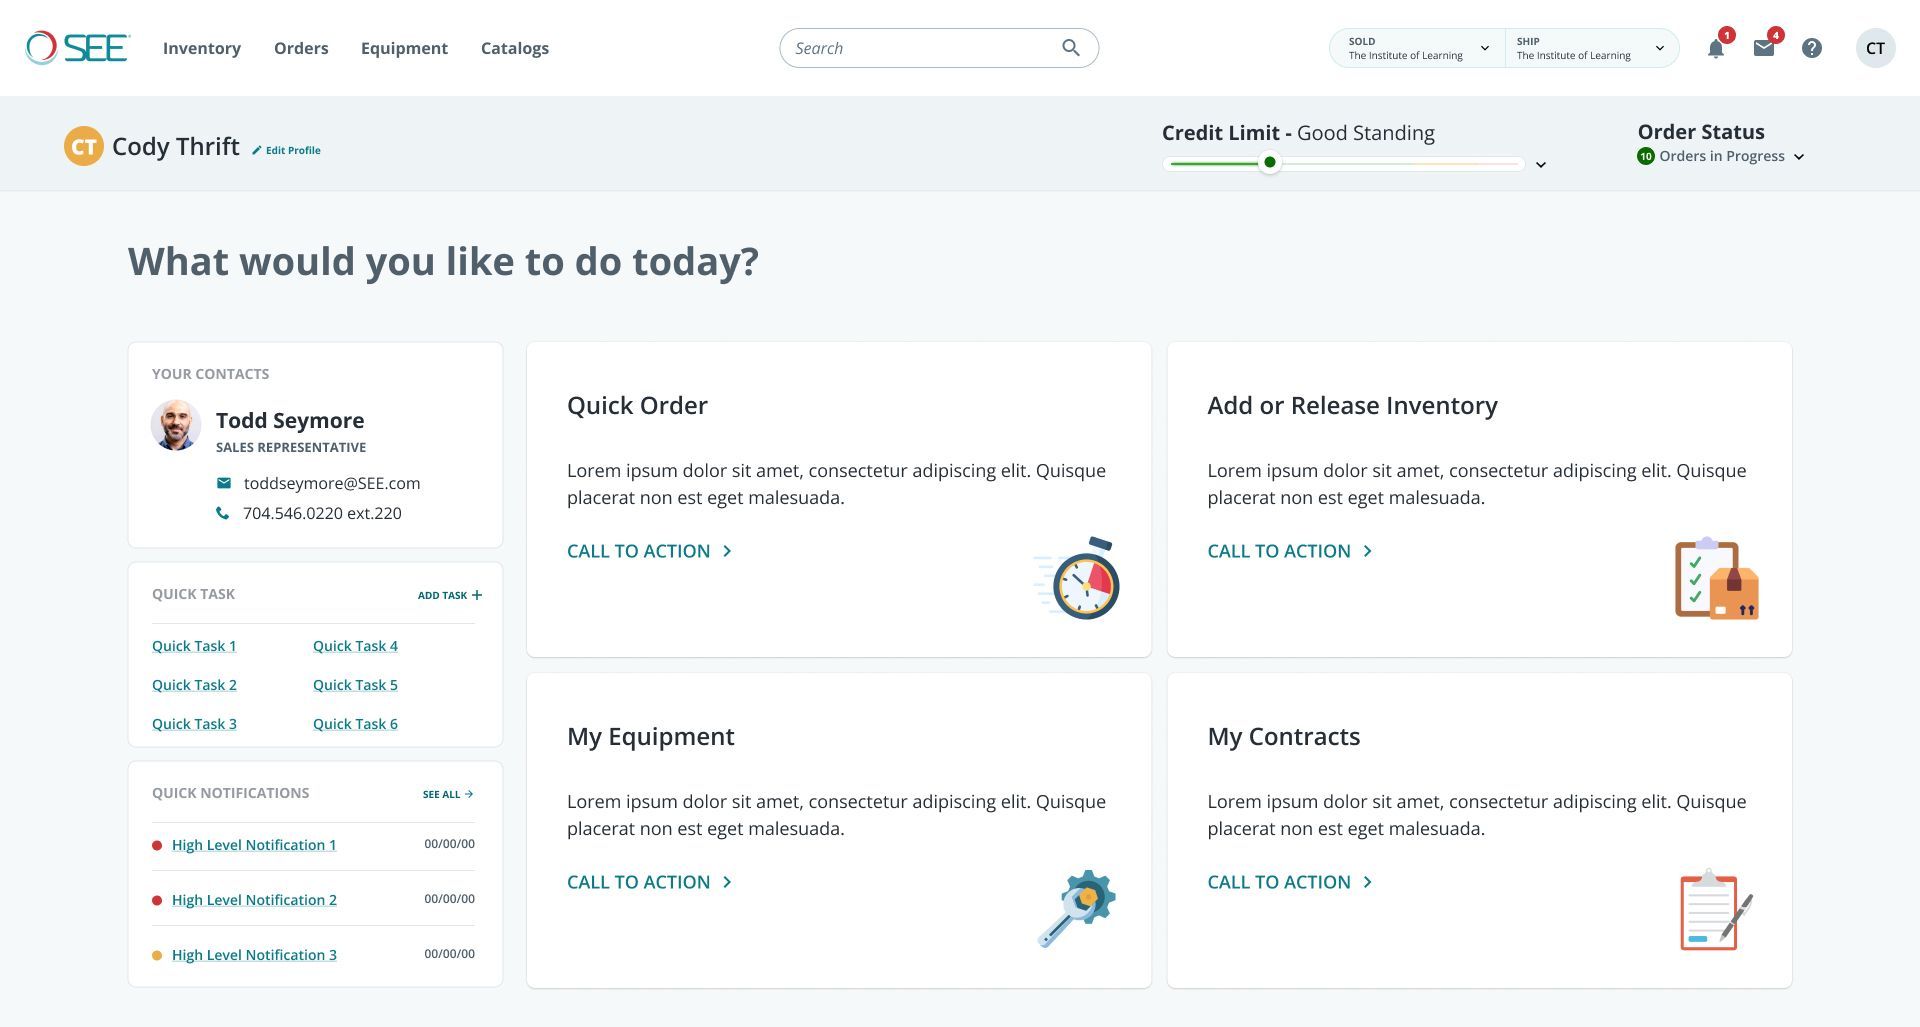1920x1027 pixels.
Task: Click the notifications bell icon
Action: tap(1716, 49)
